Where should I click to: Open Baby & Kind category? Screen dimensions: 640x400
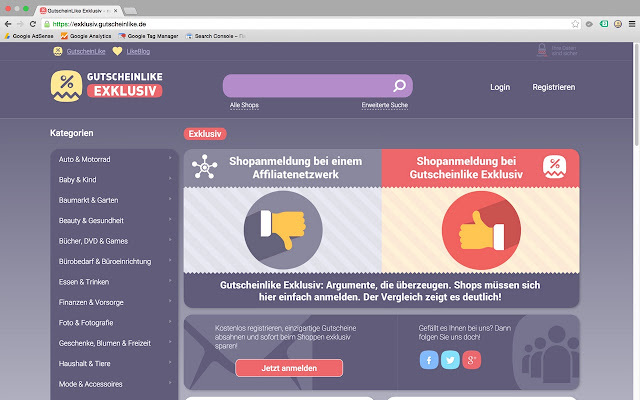(78, 180)
